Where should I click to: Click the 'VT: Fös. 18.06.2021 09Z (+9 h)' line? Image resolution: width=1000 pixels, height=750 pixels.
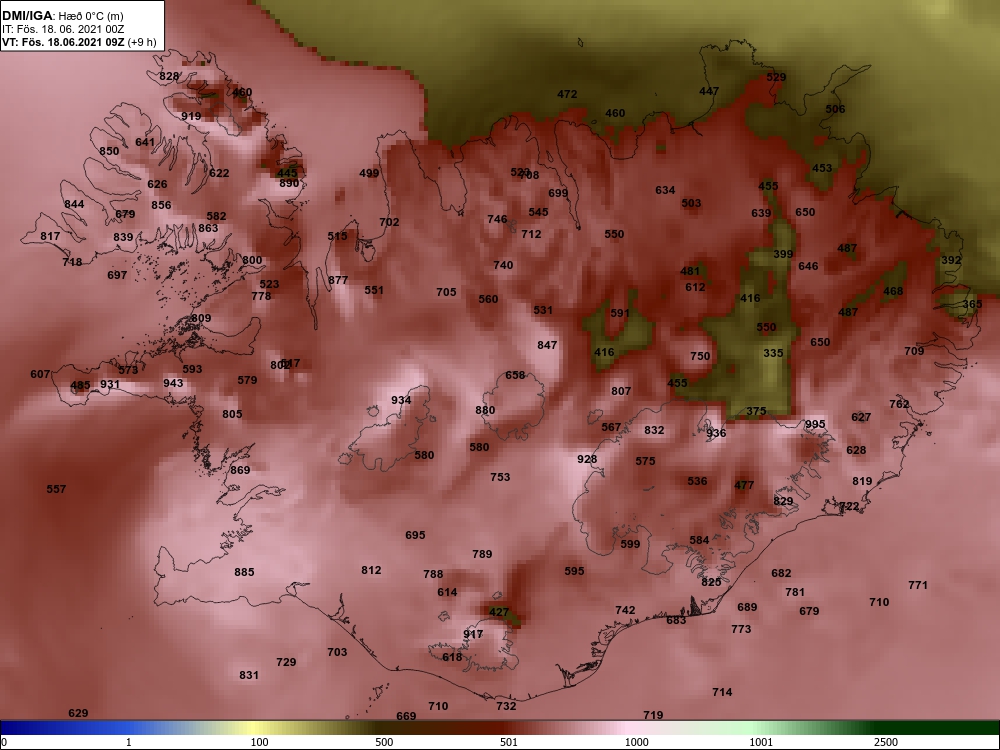coord(79,42)
